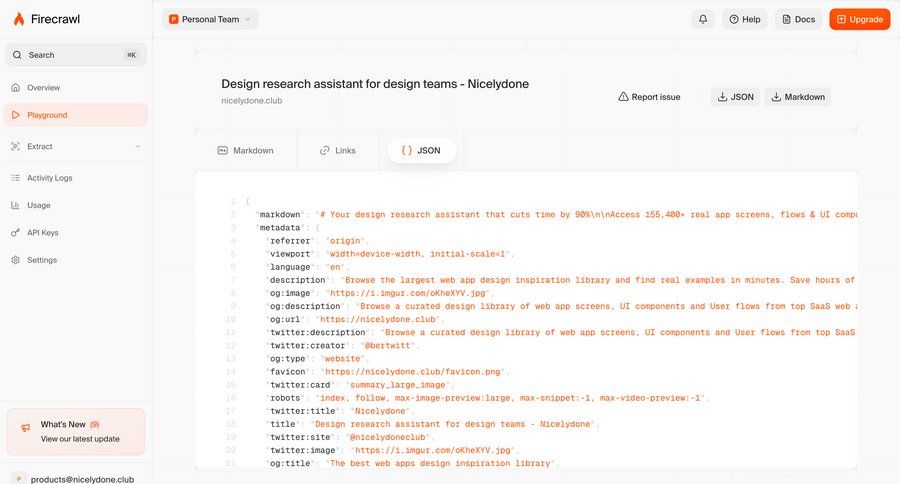
Task: Click the What's New megaphone icon
Action: (25, 428)
